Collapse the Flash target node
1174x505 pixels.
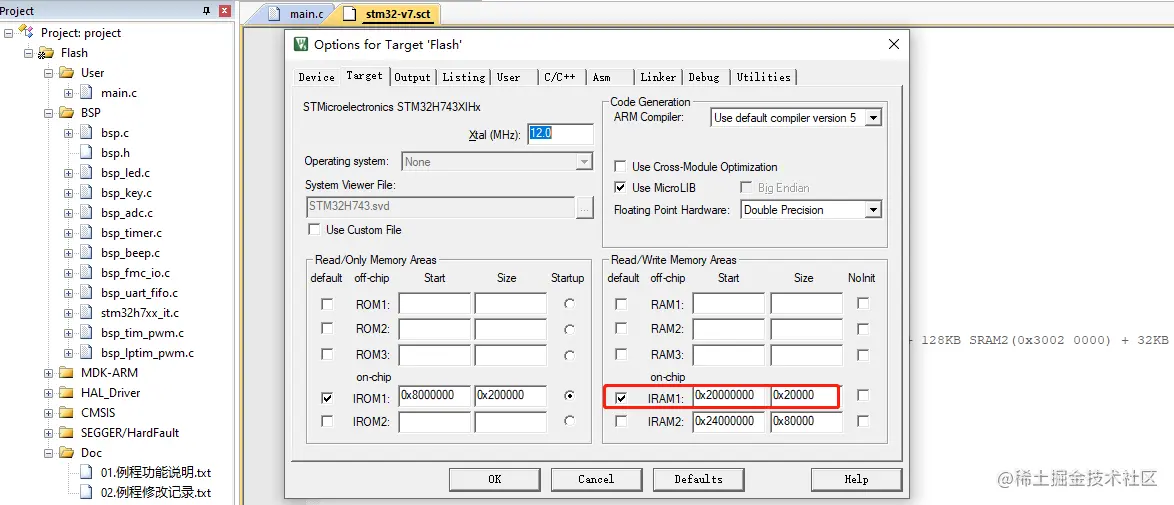point(28,52)
